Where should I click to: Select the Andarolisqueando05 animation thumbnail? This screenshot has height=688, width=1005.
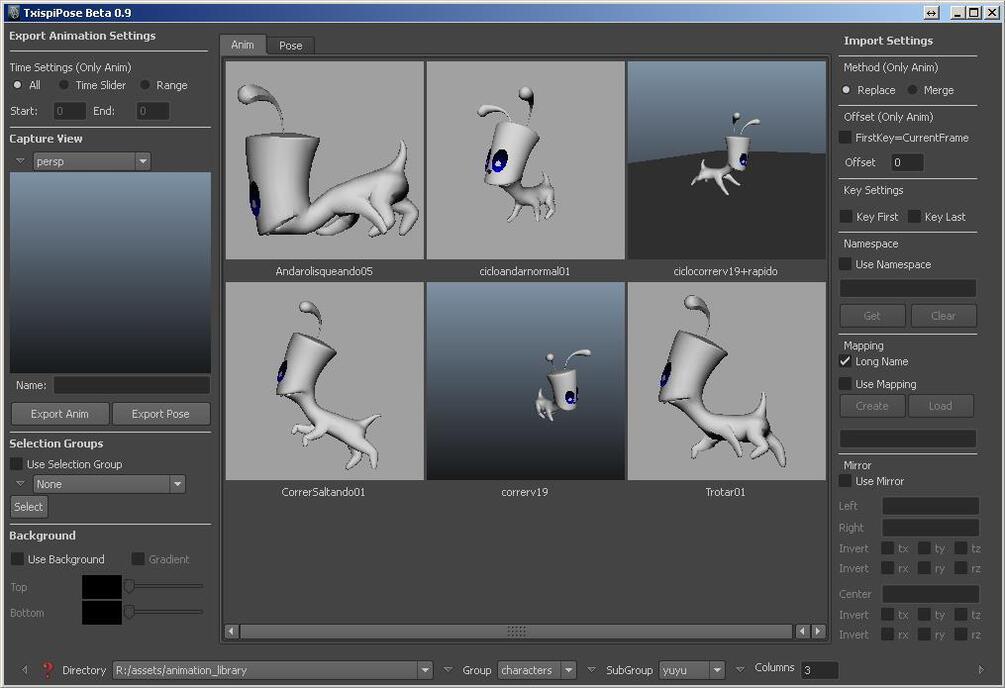(x=324, y=160)
